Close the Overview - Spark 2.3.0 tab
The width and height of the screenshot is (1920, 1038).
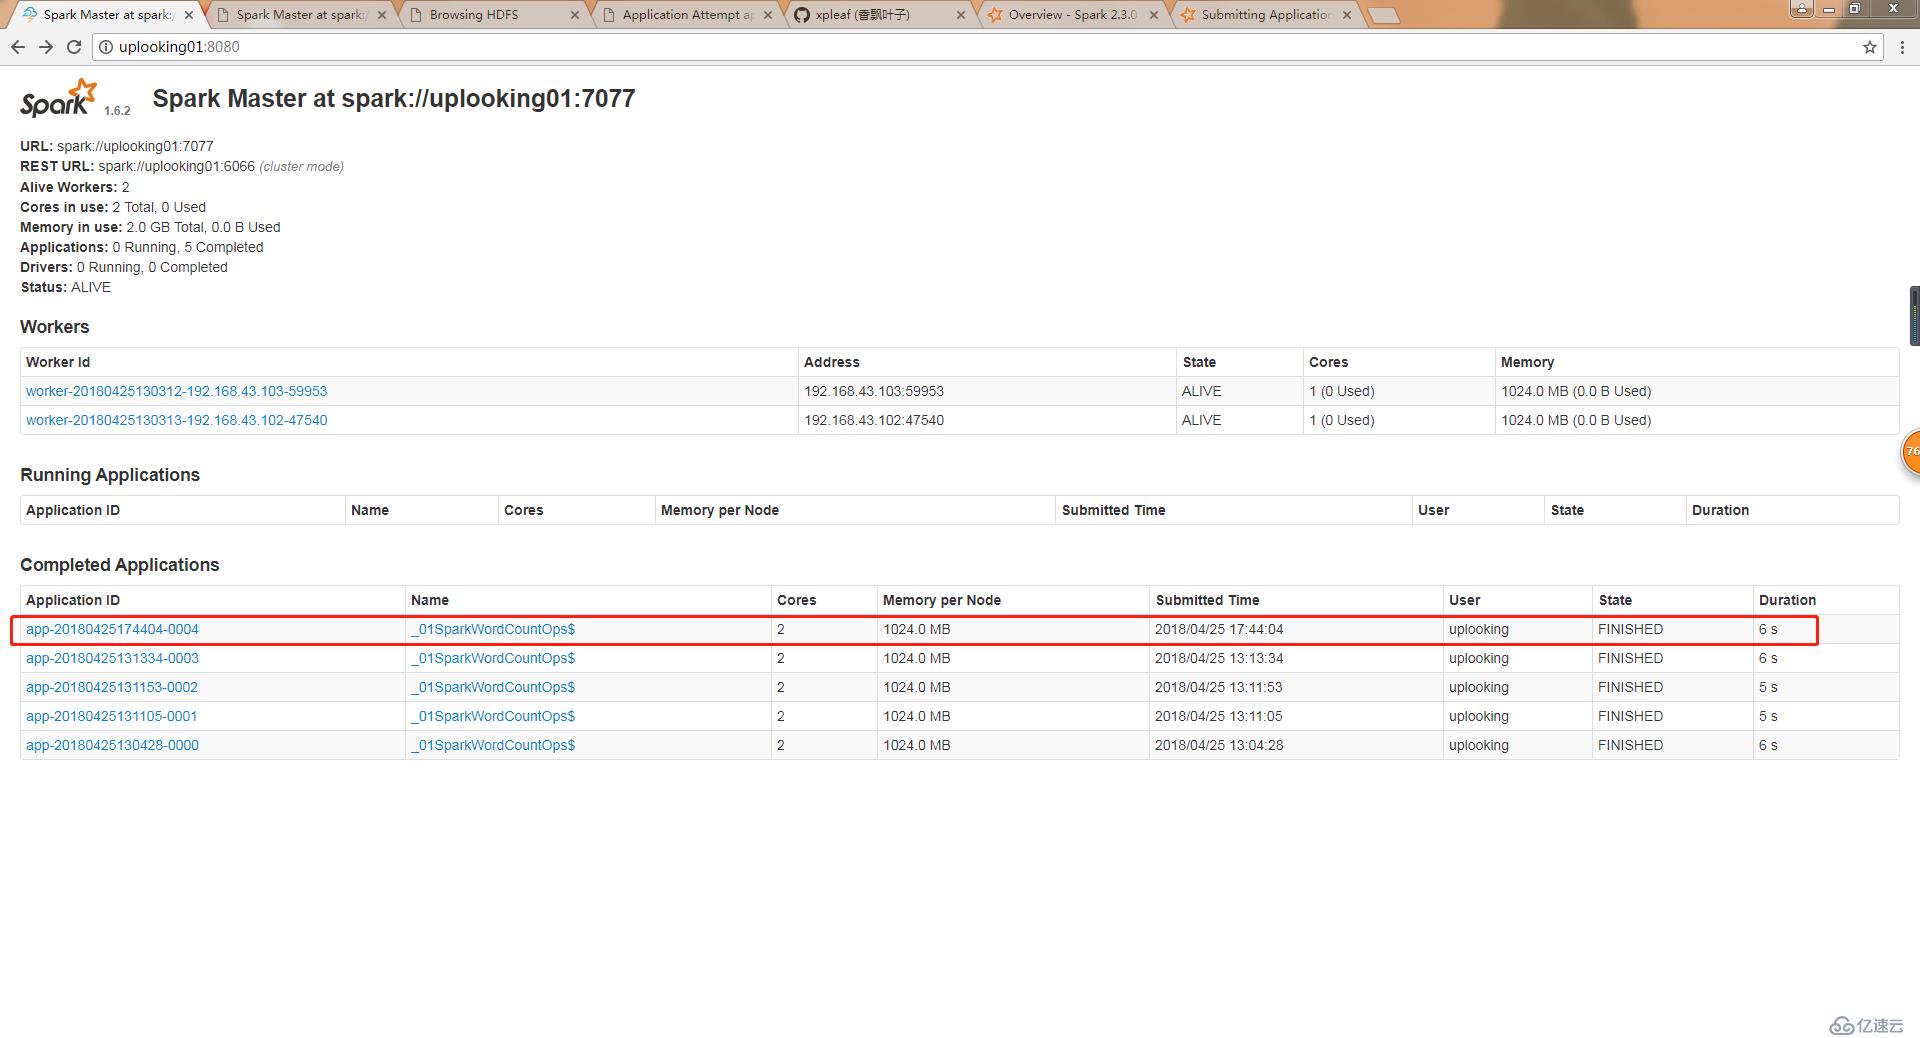(x=1154, y=15)
